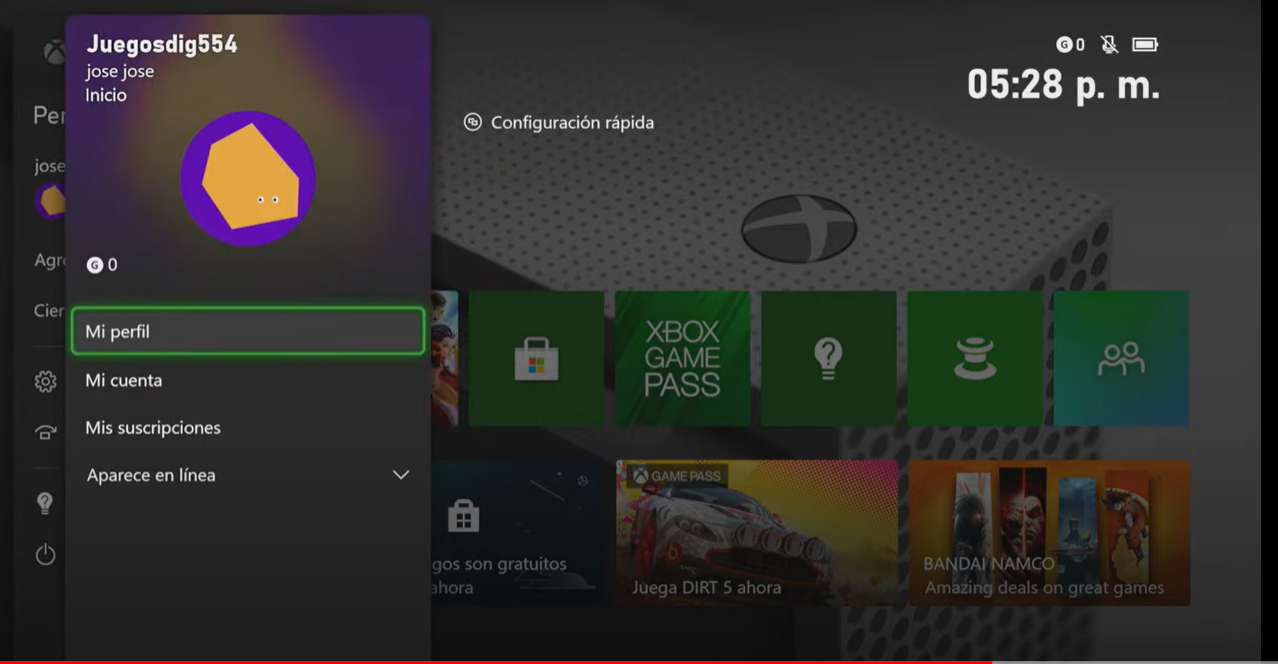
Task: Click muted microphone status icon
Action: pos(1109,44)
